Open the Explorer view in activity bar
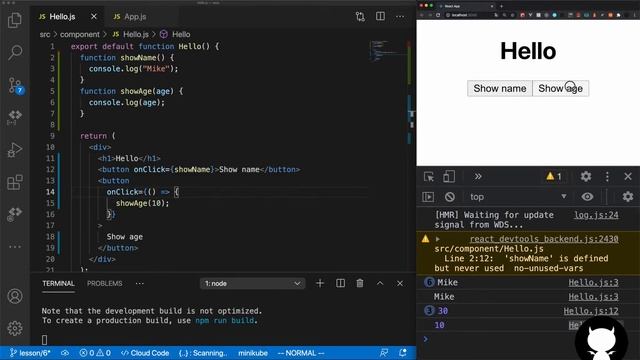The image size is (640, 360). tap(15, 20)
